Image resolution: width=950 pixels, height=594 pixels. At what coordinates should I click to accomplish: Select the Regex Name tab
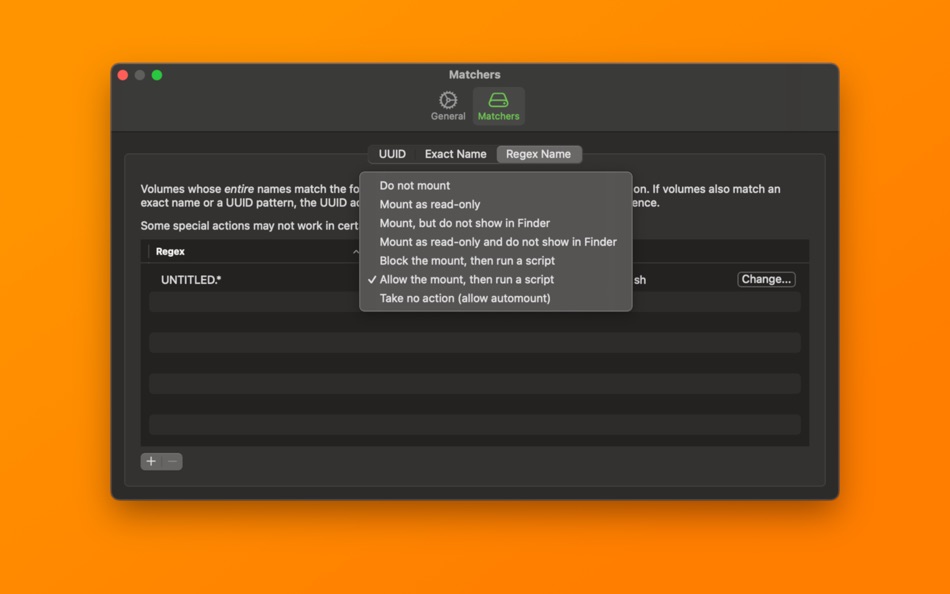coord(538,154)
